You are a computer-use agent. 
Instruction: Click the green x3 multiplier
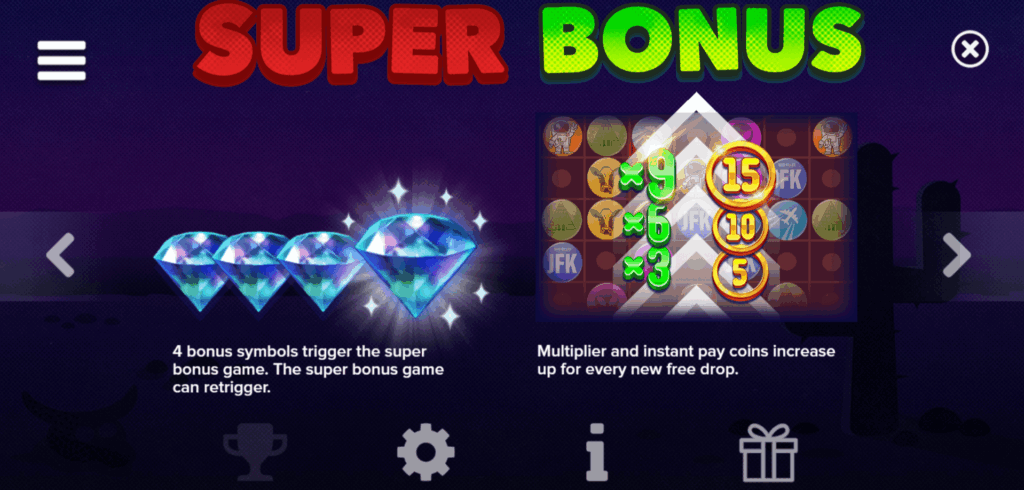tap(646, 271)
